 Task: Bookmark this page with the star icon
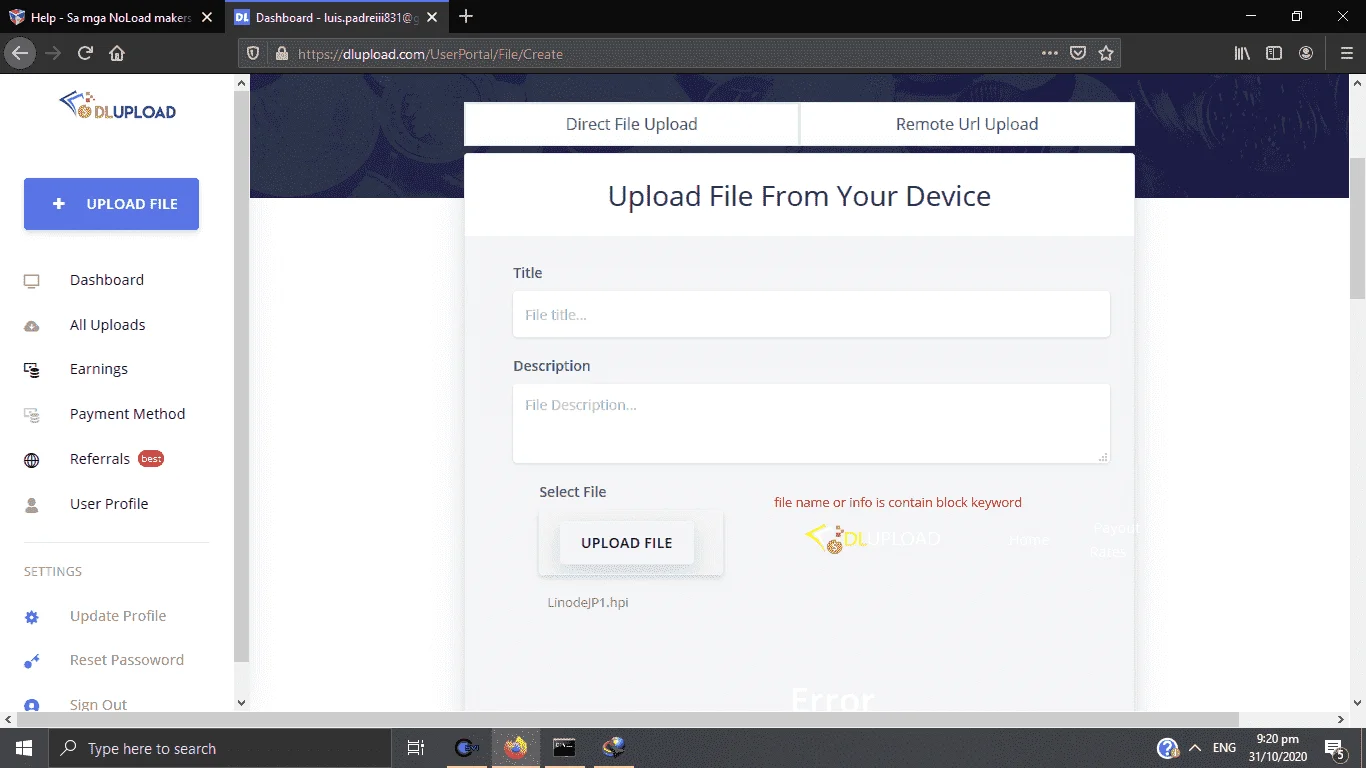[x=1106, y=54]
